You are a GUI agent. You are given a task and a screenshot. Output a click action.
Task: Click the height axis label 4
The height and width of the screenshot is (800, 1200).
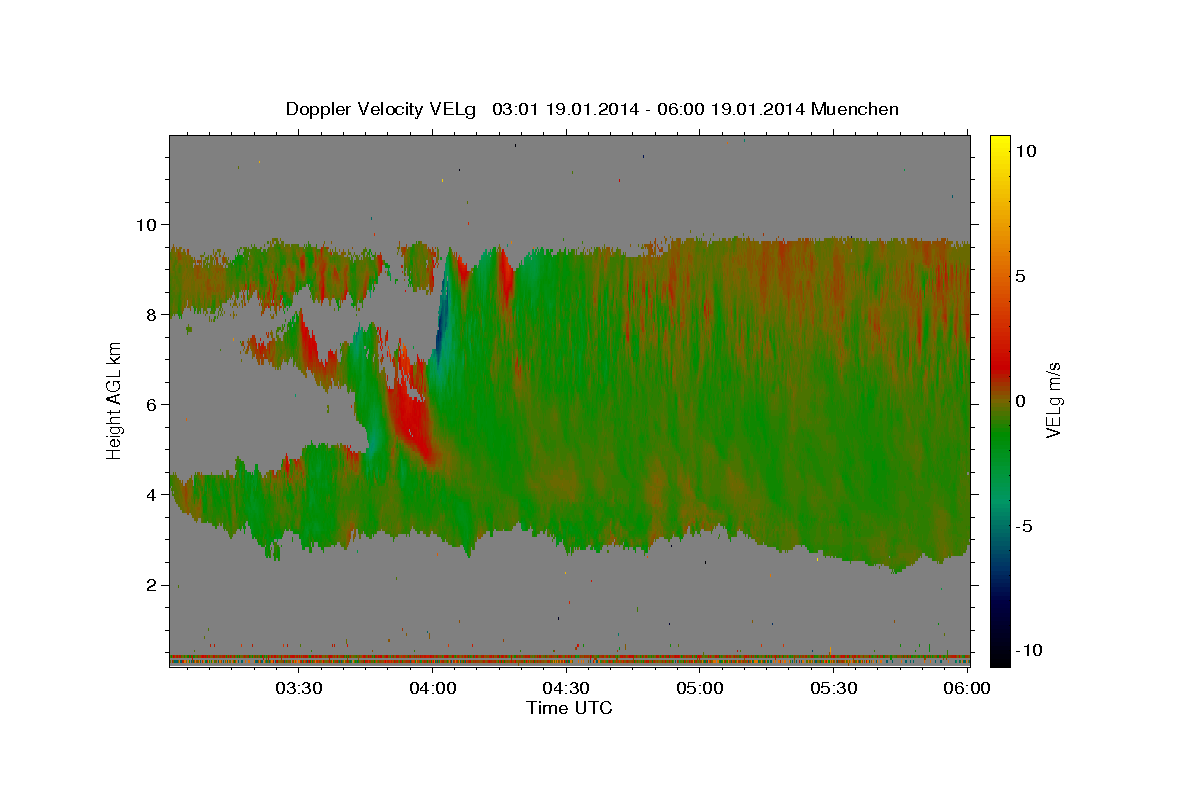click(x=153, y=494)
